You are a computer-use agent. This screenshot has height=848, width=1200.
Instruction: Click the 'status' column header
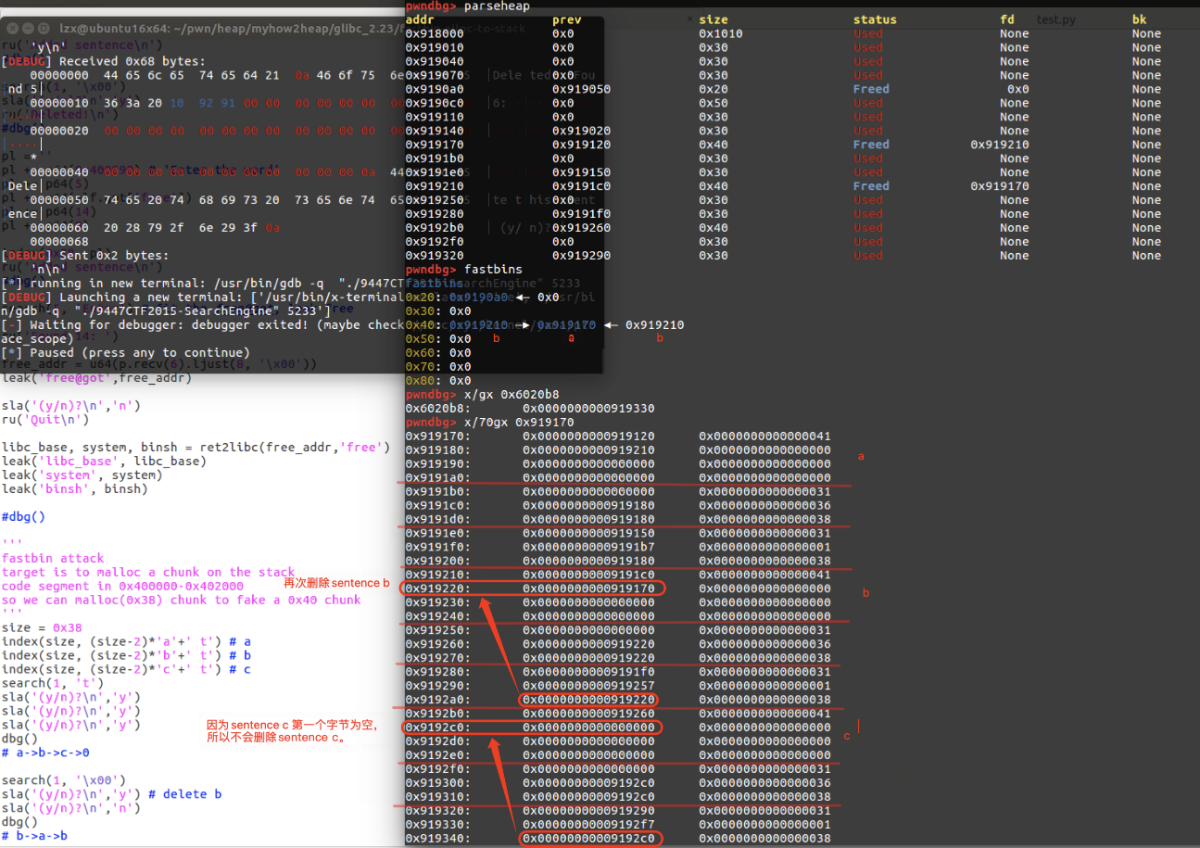tap(874, 20)
